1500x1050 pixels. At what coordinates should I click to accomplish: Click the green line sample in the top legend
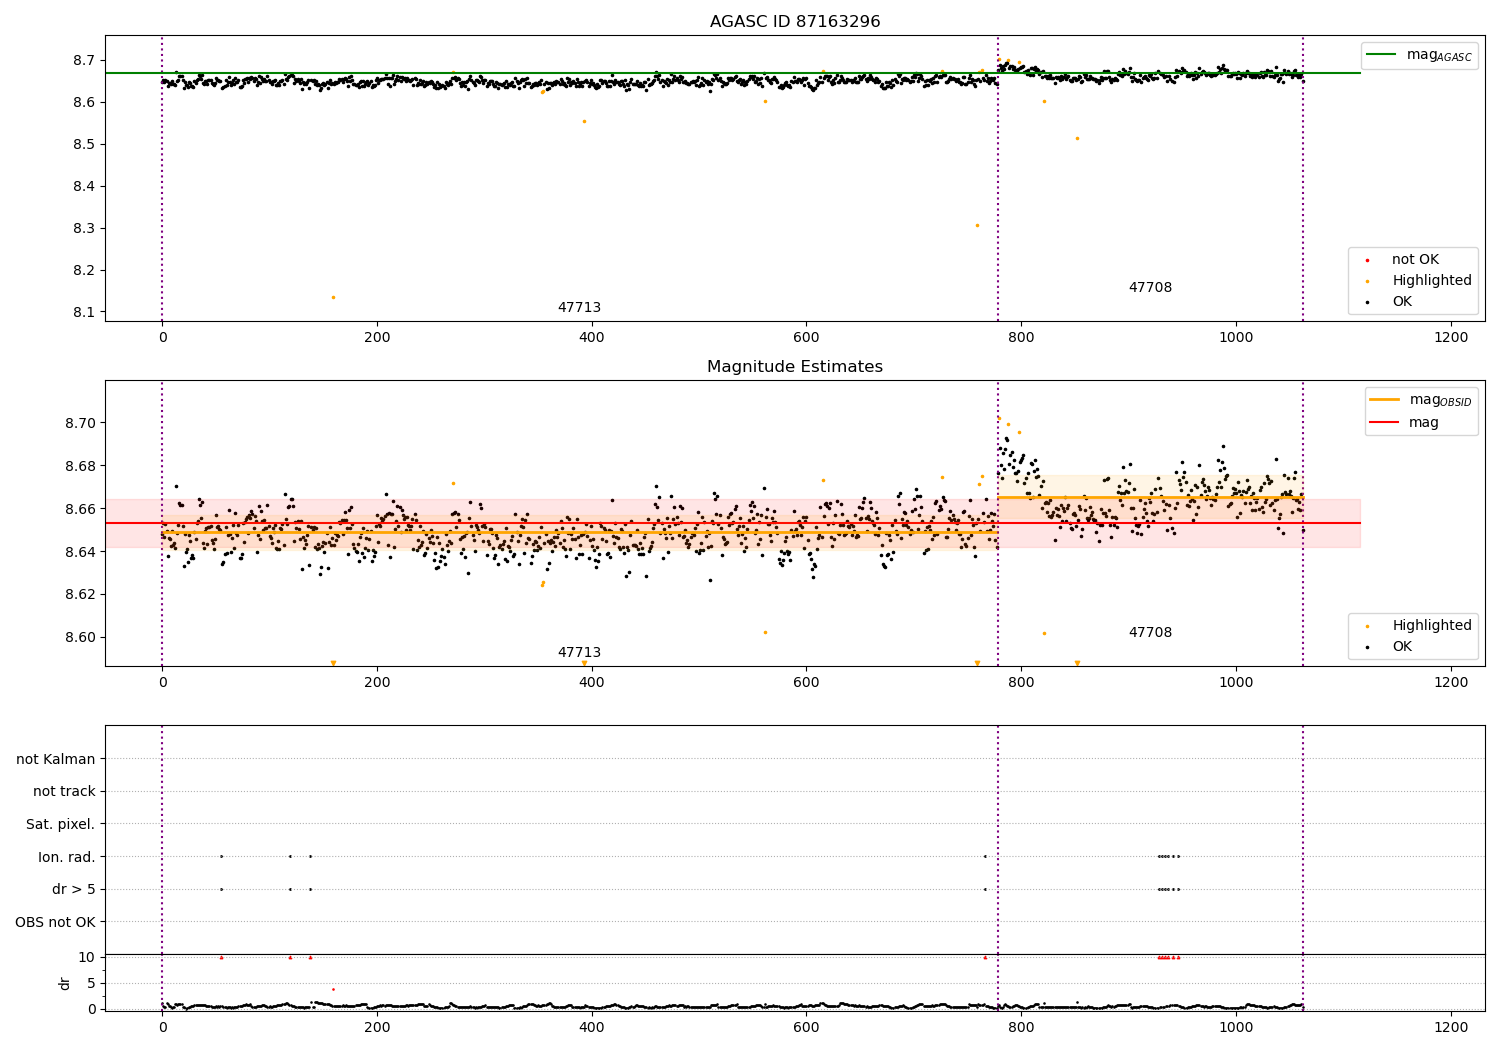(1381, 54)
